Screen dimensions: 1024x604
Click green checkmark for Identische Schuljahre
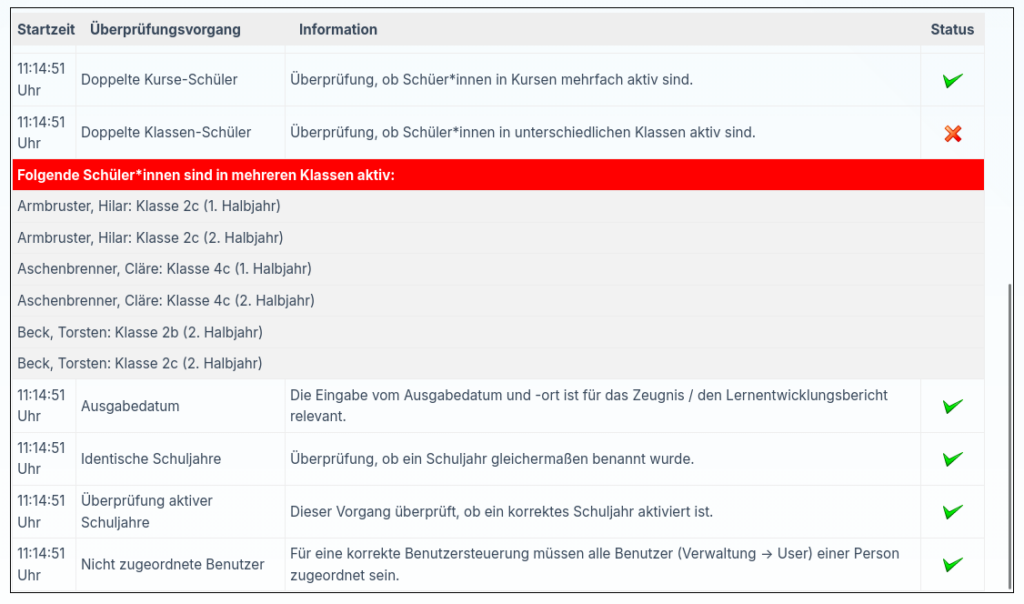(952, 459)
